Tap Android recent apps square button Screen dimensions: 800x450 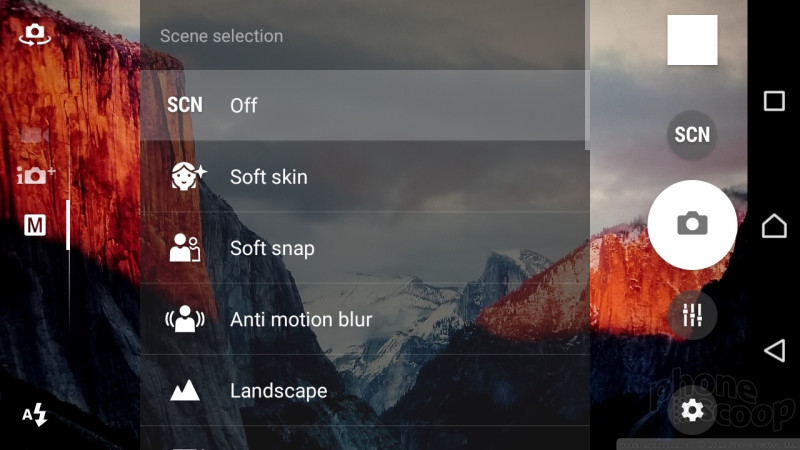774,101
